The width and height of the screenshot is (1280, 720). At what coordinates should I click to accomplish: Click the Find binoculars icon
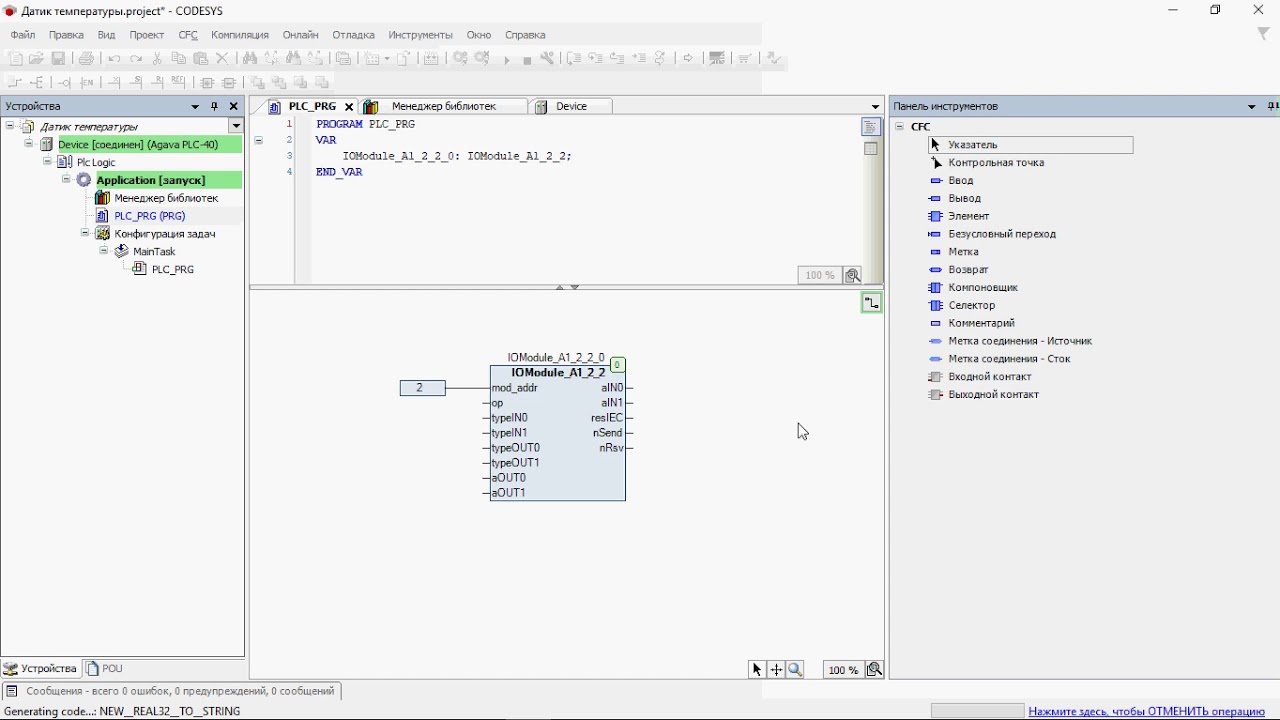250,59
